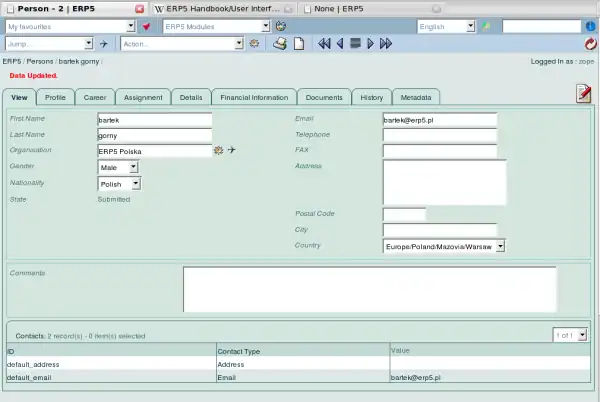Open the Action dropdown menu
Screen dimensions: 600x402
[x=181, y=44]
